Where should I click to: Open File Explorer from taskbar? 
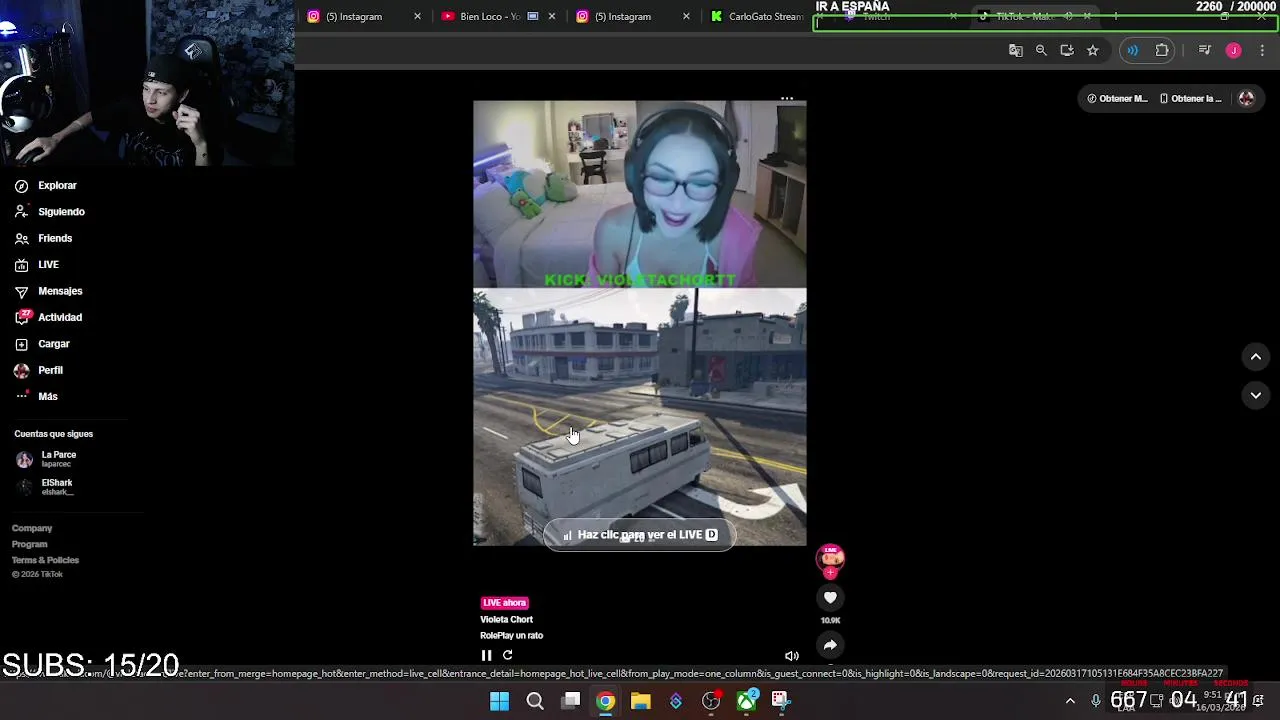click(x=641, y=701)
